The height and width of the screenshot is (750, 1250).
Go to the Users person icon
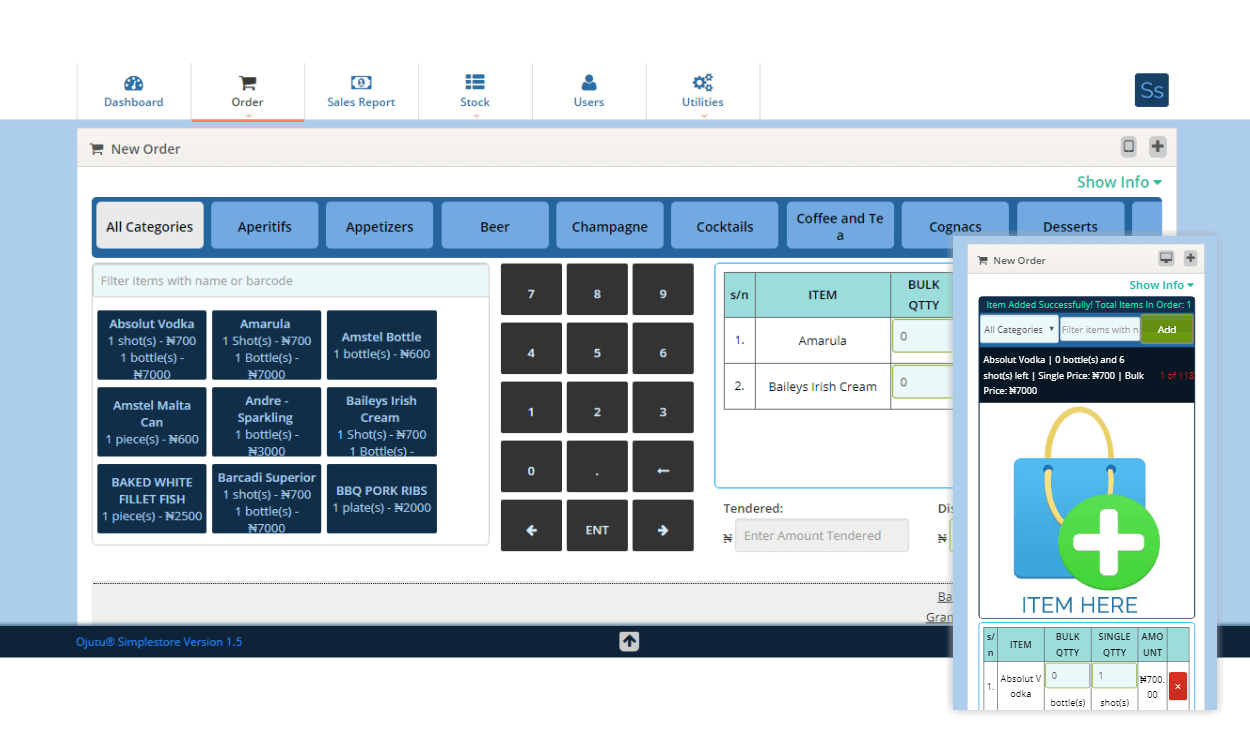pyautogui.click(x=589, y=83)
